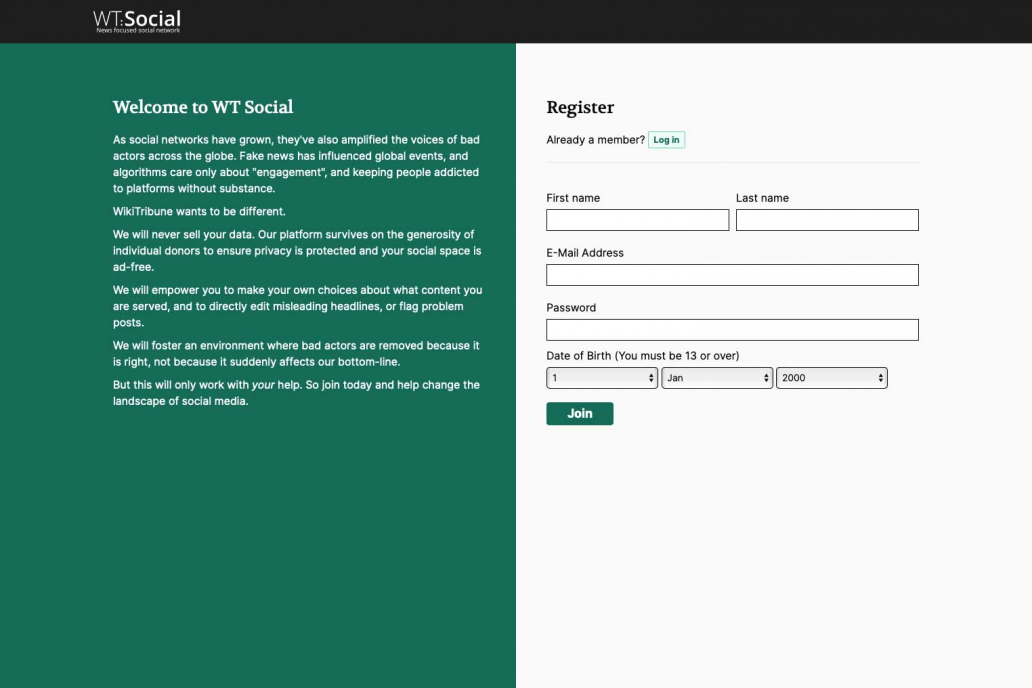Select paragraph starting 'We will foster an environment'
The width and height of the screenshot is (1032, 688).
296,354
